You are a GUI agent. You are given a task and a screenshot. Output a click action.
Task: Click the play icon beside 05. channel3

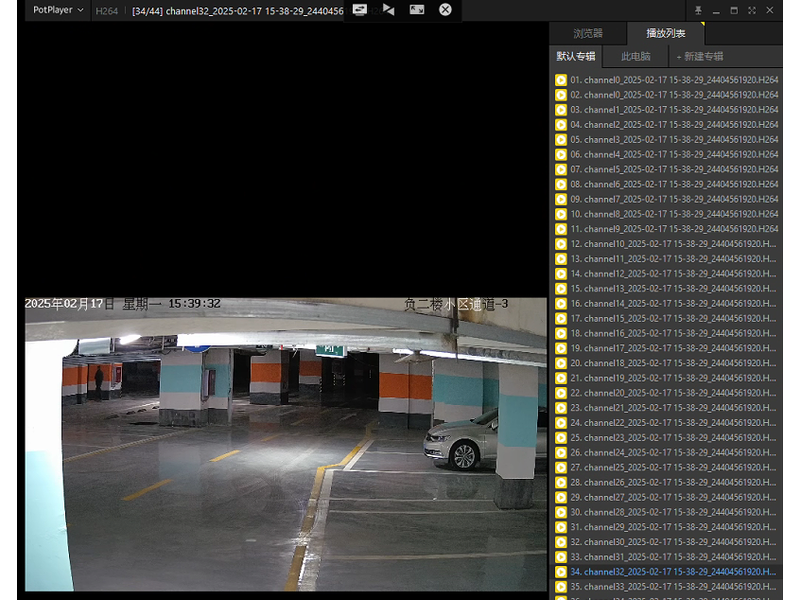[561, 140]
